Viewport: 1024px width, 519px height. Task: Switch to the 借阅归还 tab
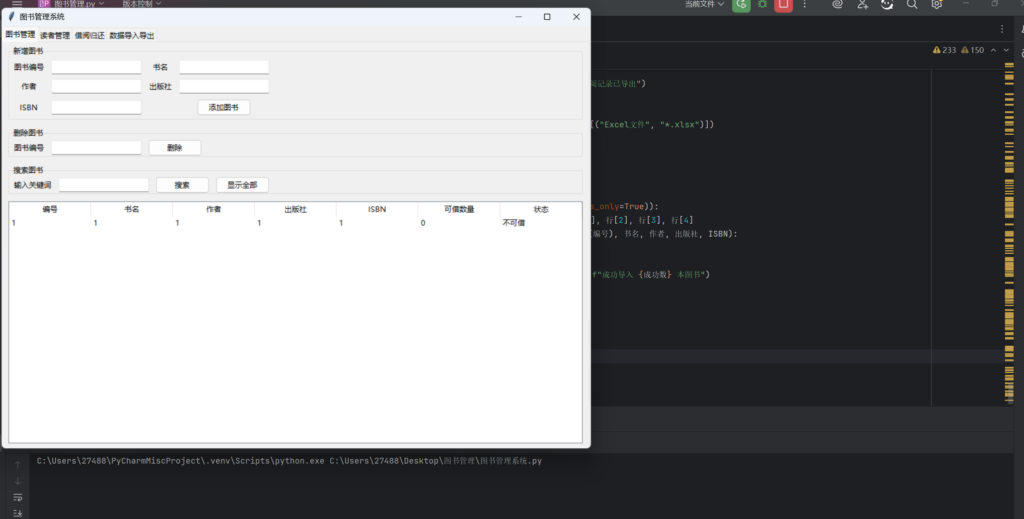tap(89, 35)
